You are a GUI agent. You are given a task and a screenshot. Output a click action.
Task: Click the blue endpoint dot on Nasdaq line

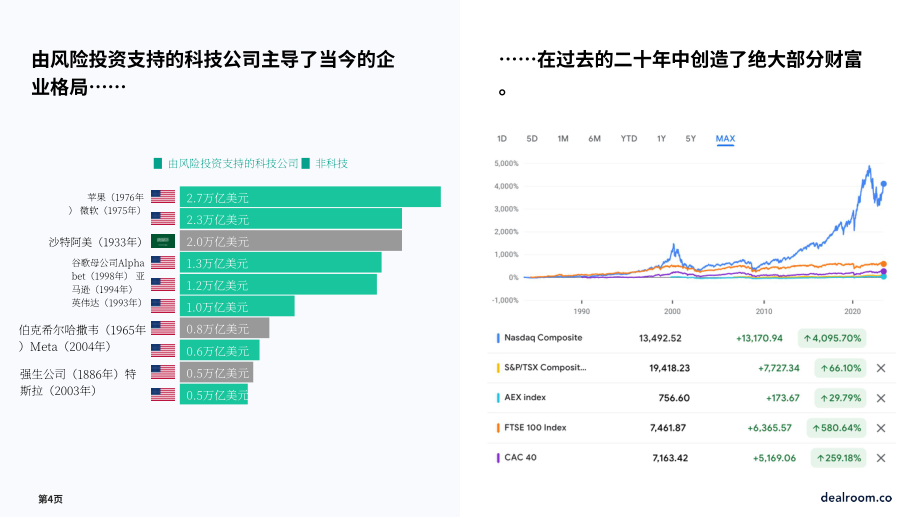click(884, 184)
